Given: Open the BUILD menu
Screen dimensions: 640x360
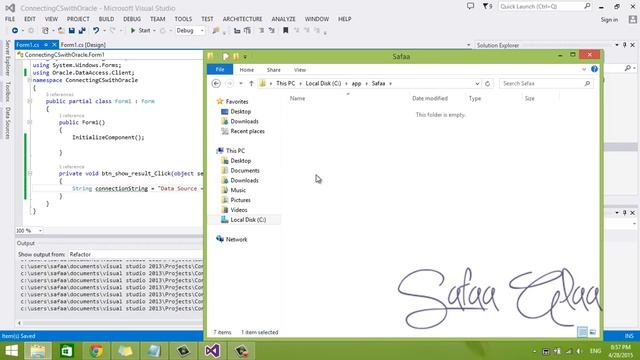Looking at the screenshot, I should (x=107, y=19).
